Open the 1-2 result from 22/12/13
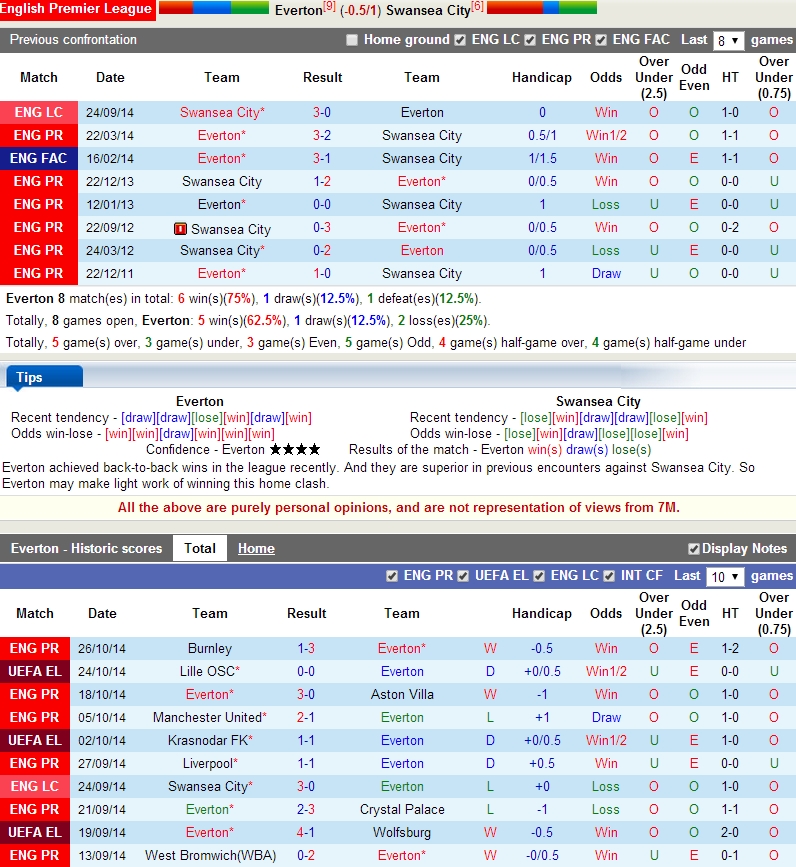Image resolution: width=796 pixels, height=867 pixels. point(322,181)
